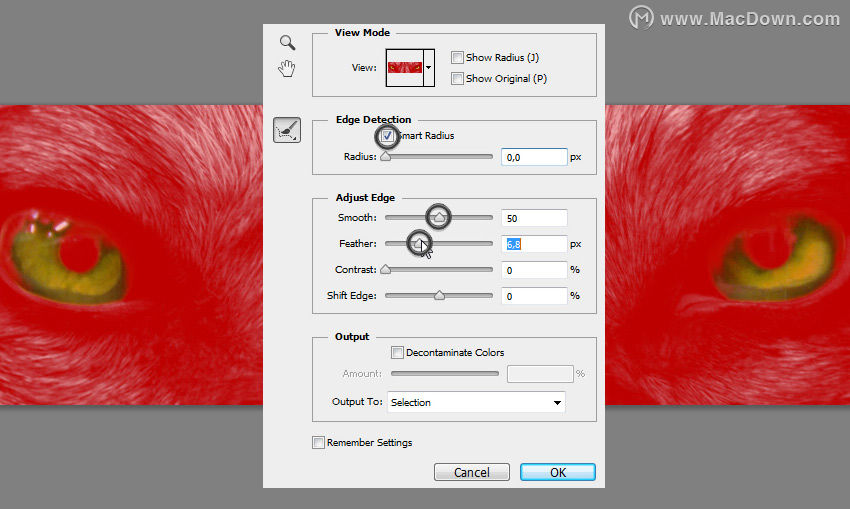Open the View mode dropdown arrow
850x509 pixels.
pyautogui.click(x=428, y=68)
